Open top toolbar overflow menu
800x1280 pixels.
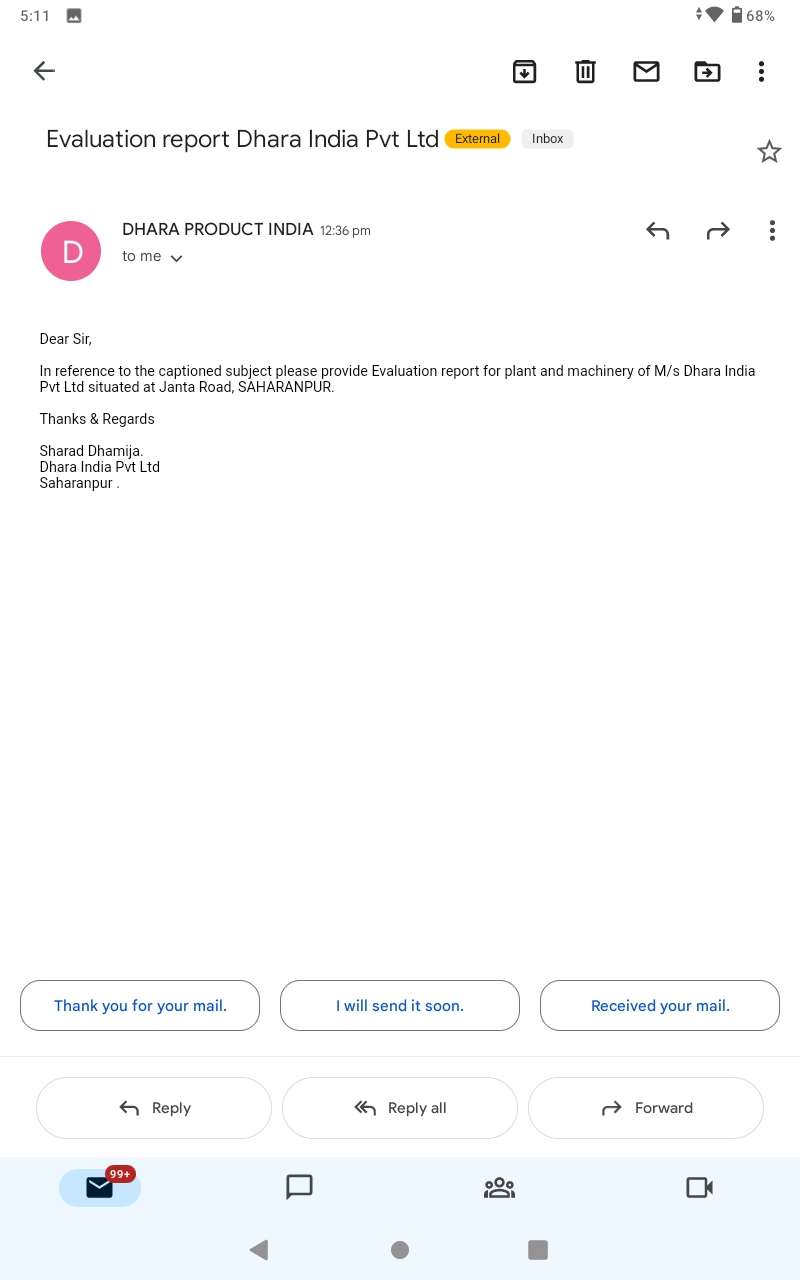761,71
